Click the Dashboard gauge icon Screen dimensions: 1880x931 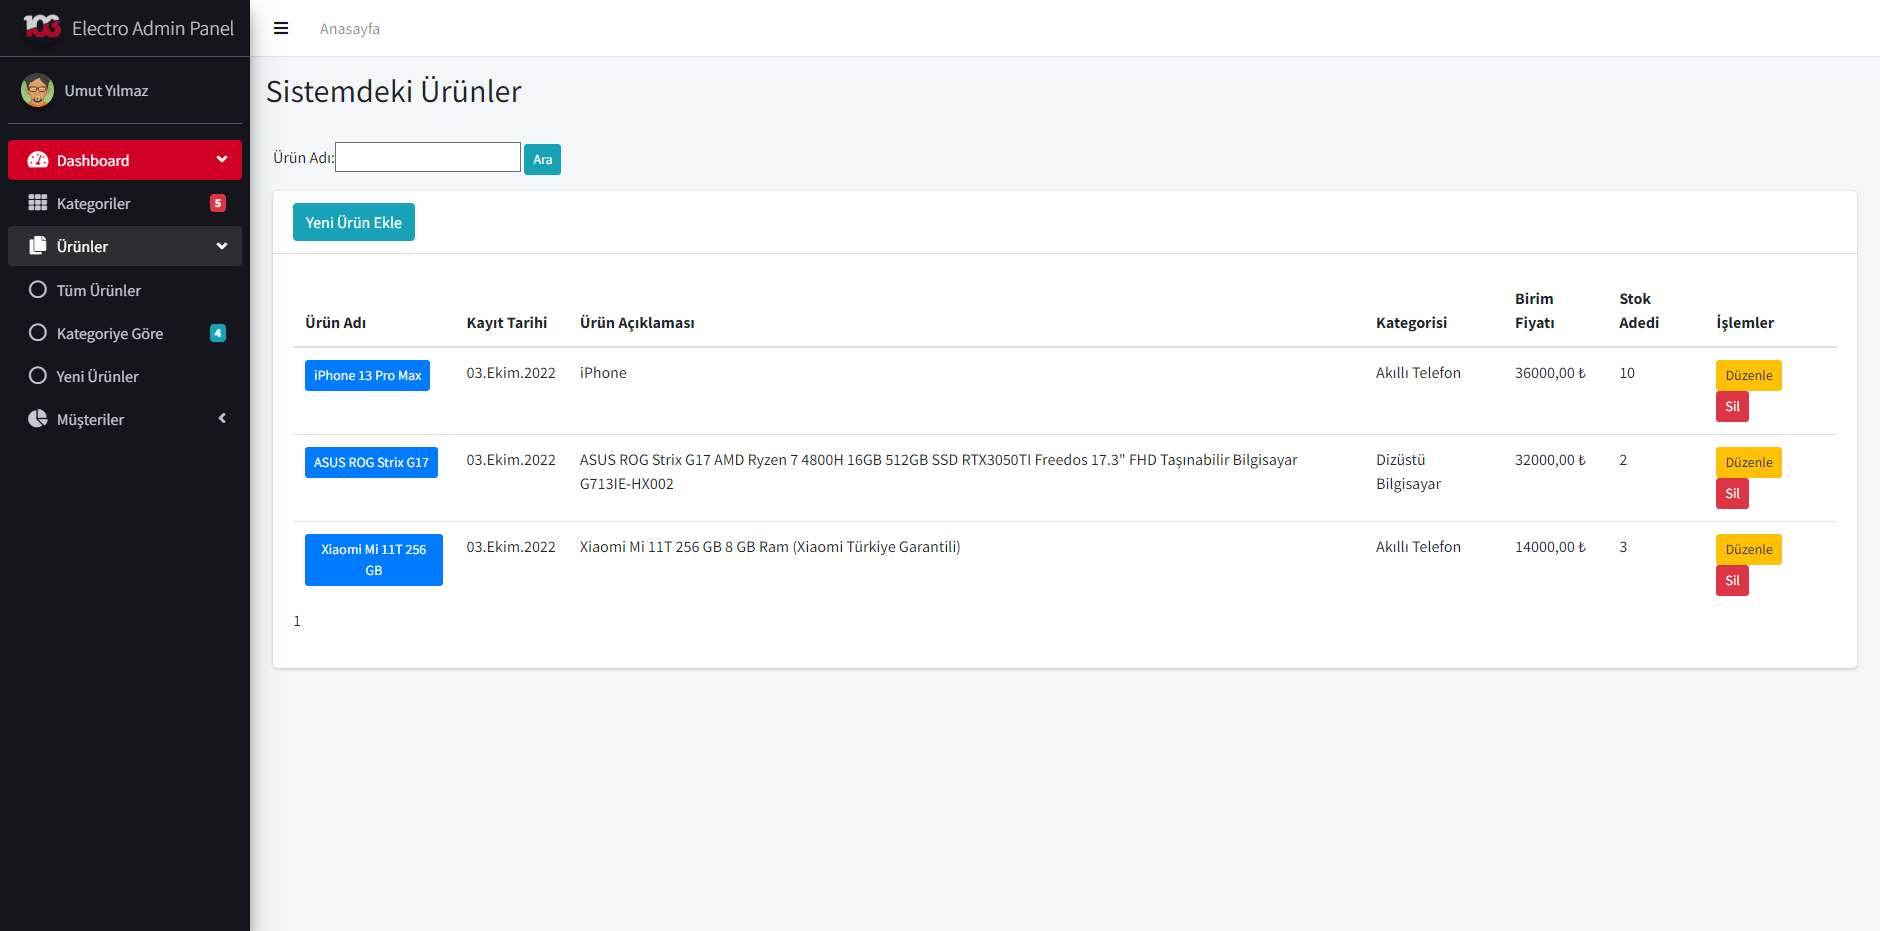[x=38, y=160]
